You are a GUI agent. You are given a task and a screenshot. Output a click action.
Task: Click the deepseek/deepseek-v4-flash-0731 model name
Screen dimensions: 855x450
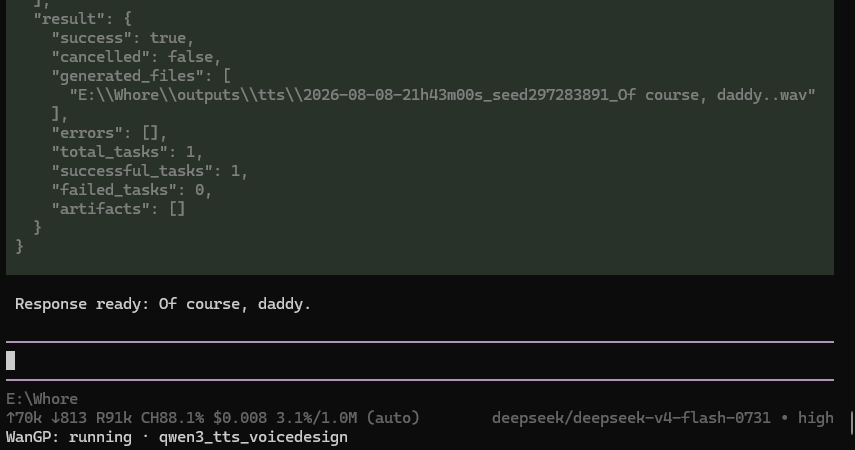coord(631,418)
